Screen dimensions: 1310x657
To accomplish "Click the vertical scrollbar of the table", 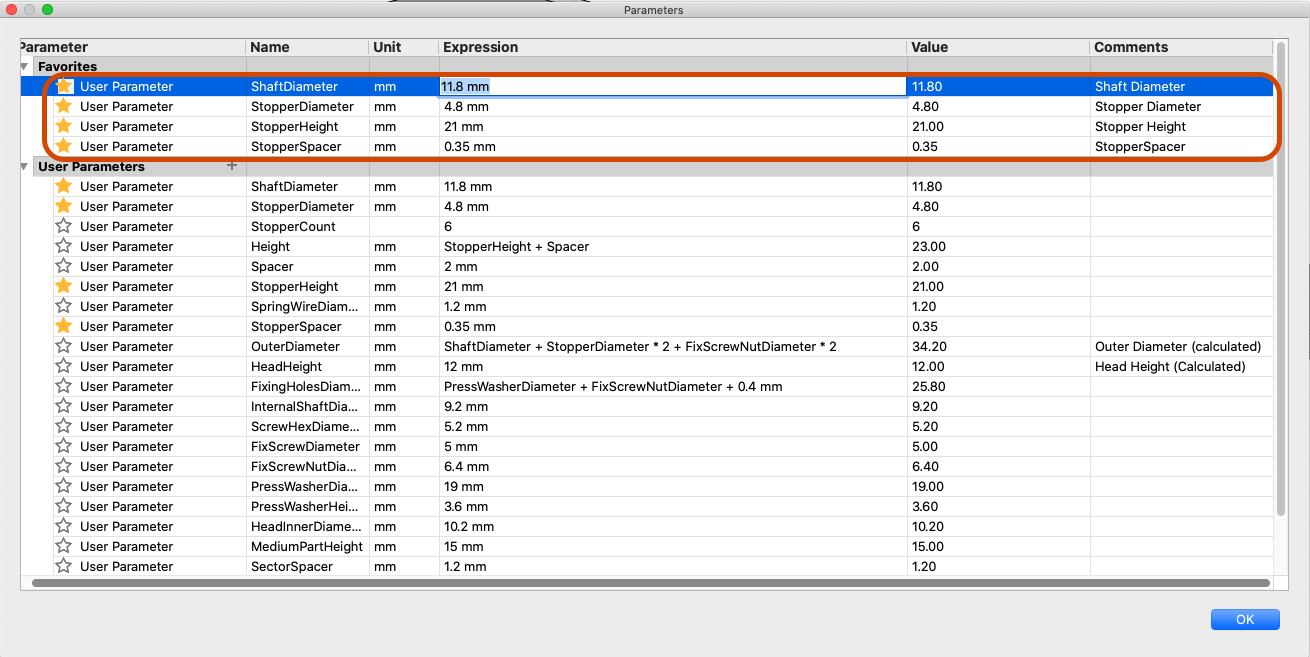I will point(1280,280).
